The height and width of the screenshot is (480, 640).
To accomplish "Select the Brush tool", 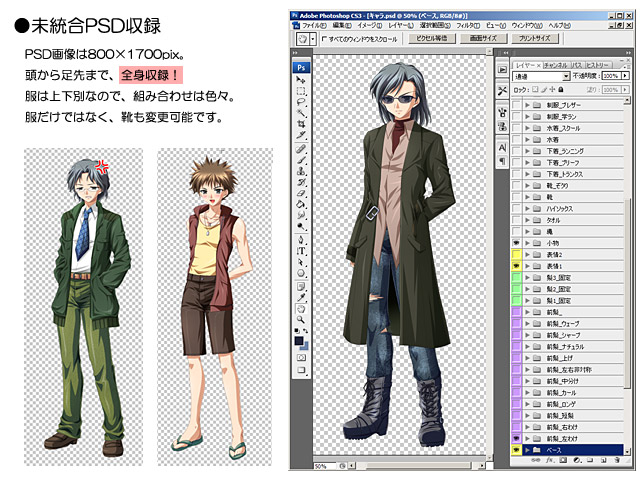I will coord(301,160).
